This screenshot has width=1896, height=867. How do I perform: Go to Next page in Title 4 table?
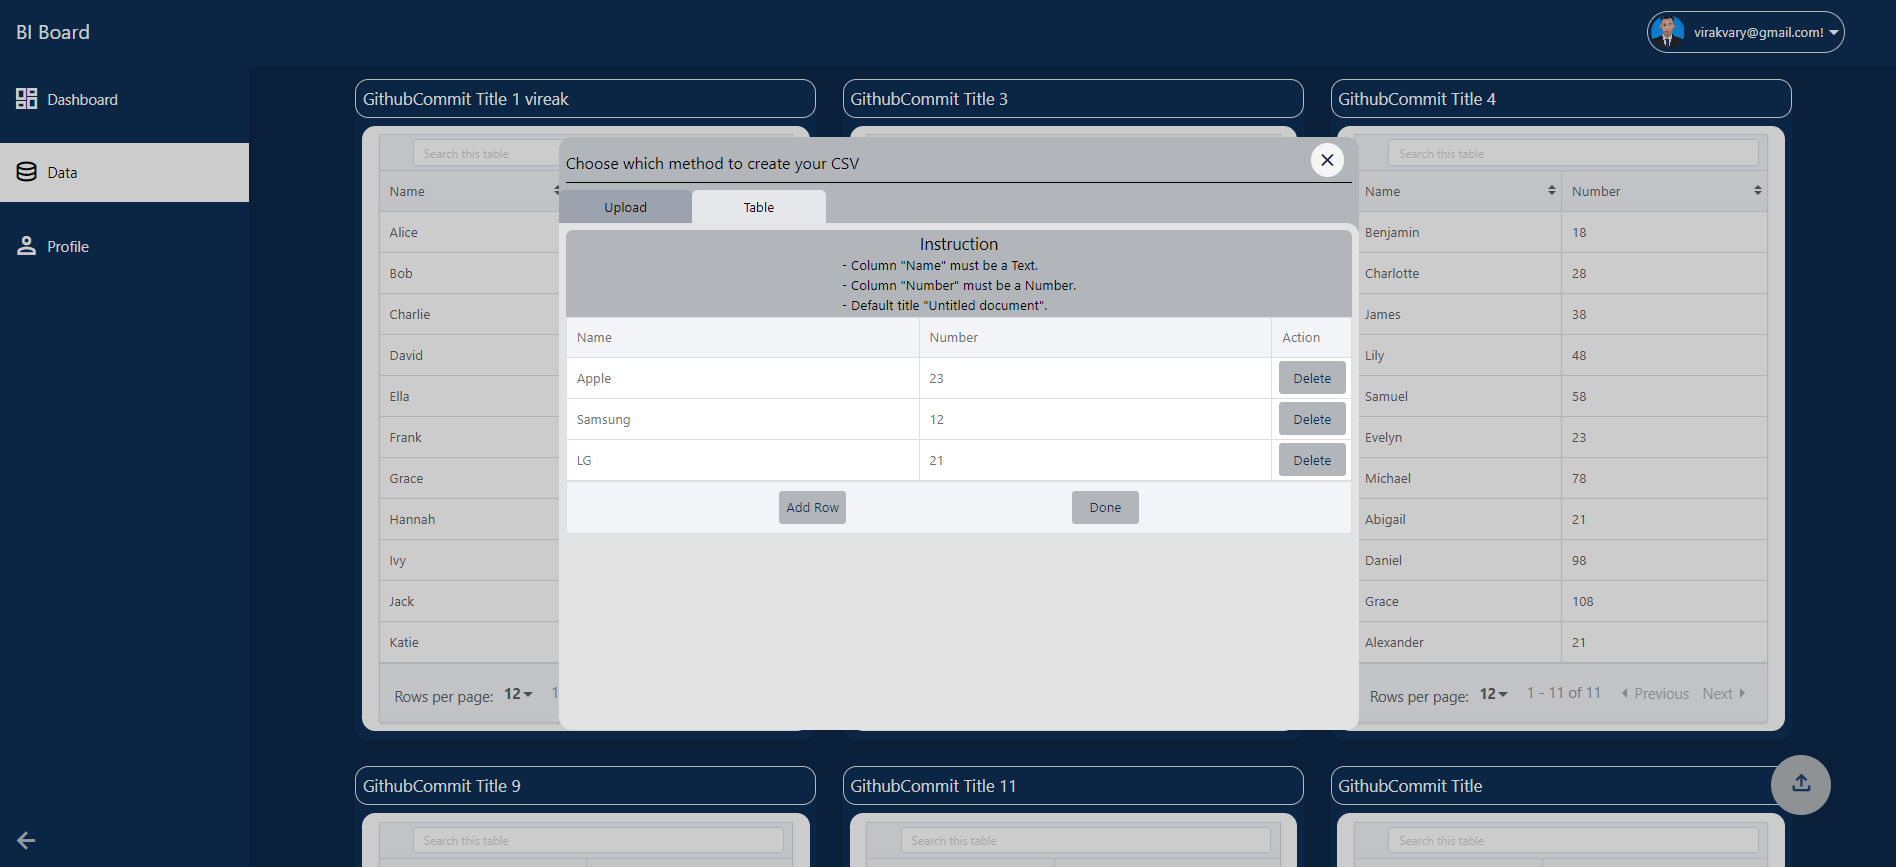(x=1724, y=694)
